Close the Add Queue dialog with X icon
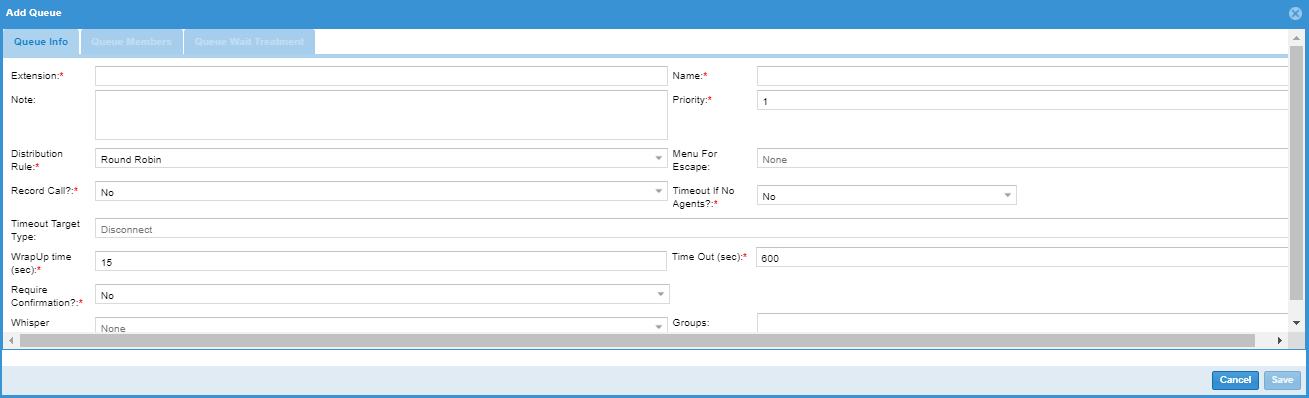This screenshot has height=398, width=1309. (1295, 13)
